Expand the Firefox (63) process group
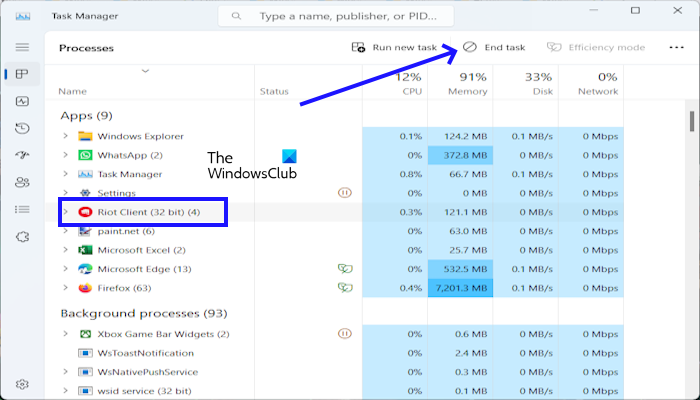The width and height of the screenshot is (700, 400). [x=66, y=288]
